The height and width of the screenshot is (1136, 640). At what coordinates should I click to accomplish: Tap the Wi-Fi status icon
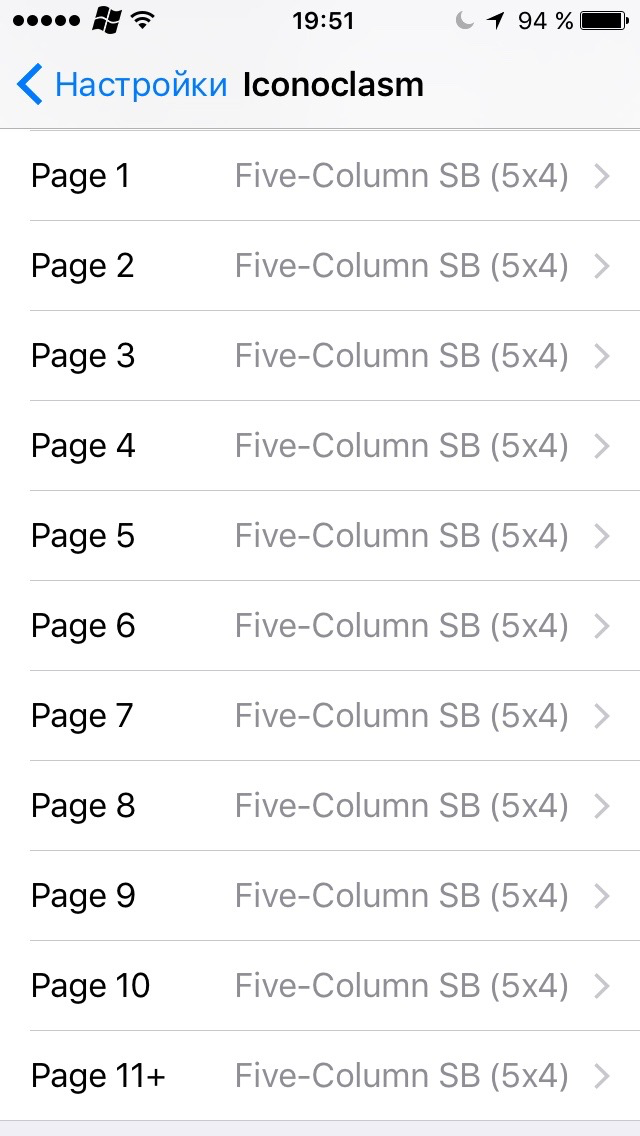(x=144, y=21)
